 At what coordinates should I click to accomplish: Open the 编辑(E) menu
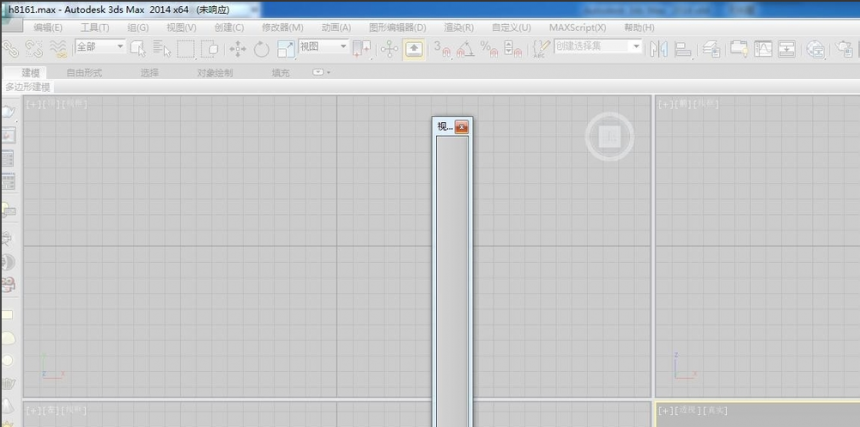pyautogui.click(x=48, y=27)
